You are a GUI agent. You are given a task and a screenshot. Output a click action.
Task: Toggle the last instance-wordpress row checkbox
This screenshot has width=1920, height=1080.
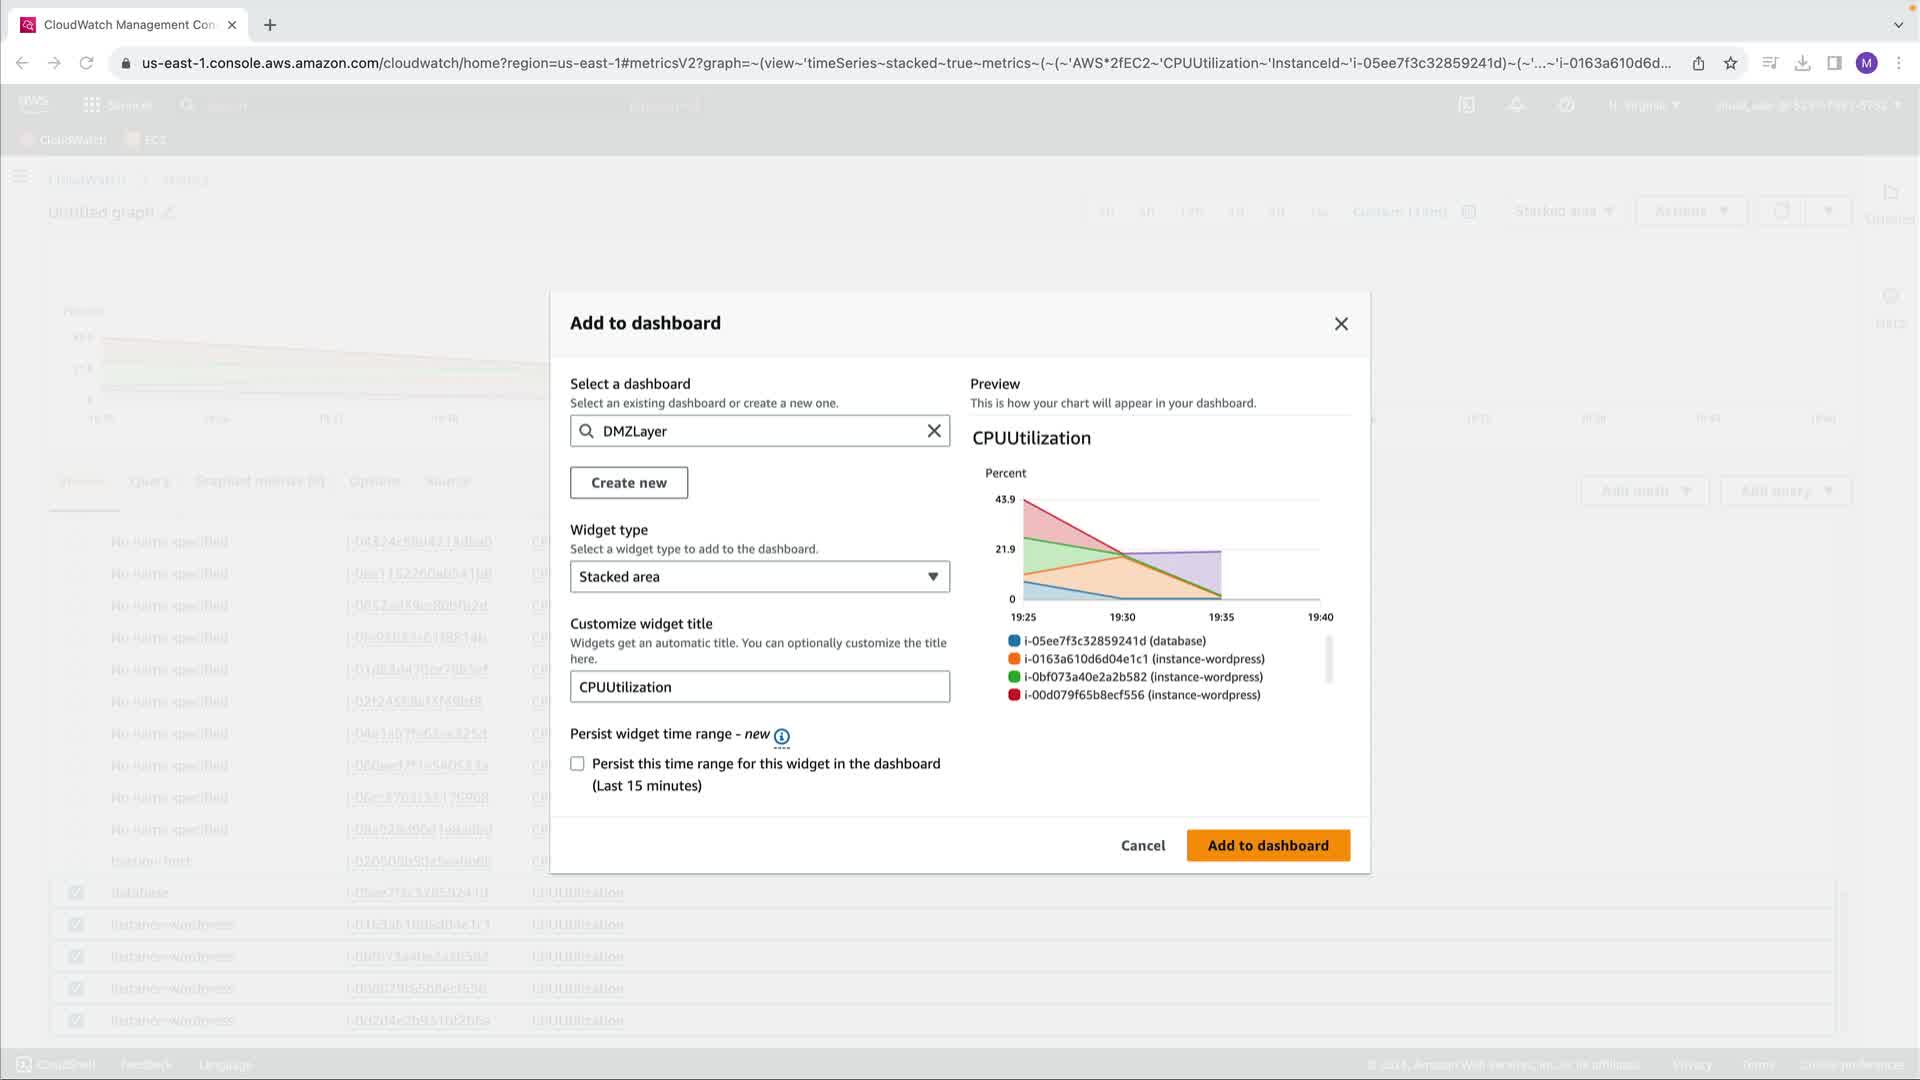(x=76, y=1021)
